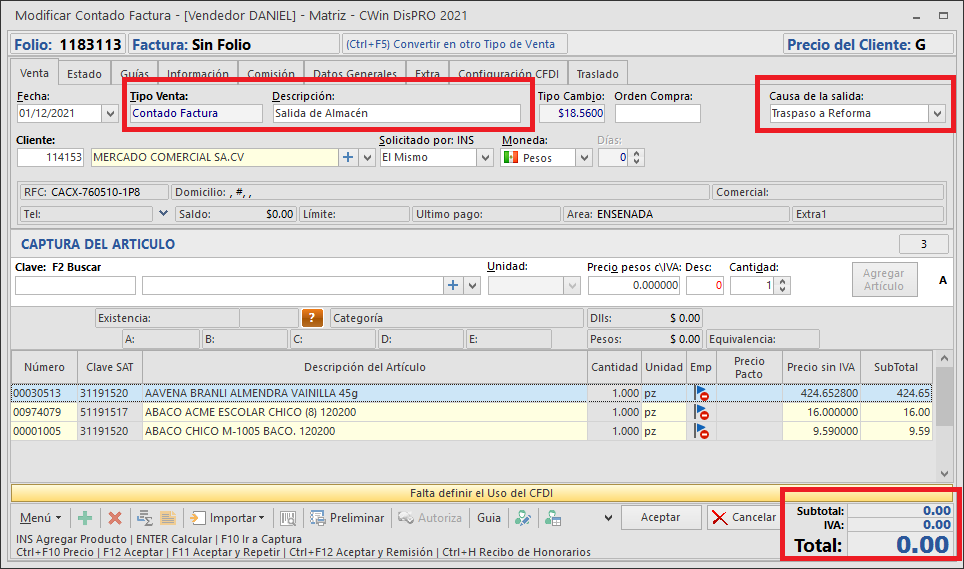Click the Clave search input field

click(75, 285)
